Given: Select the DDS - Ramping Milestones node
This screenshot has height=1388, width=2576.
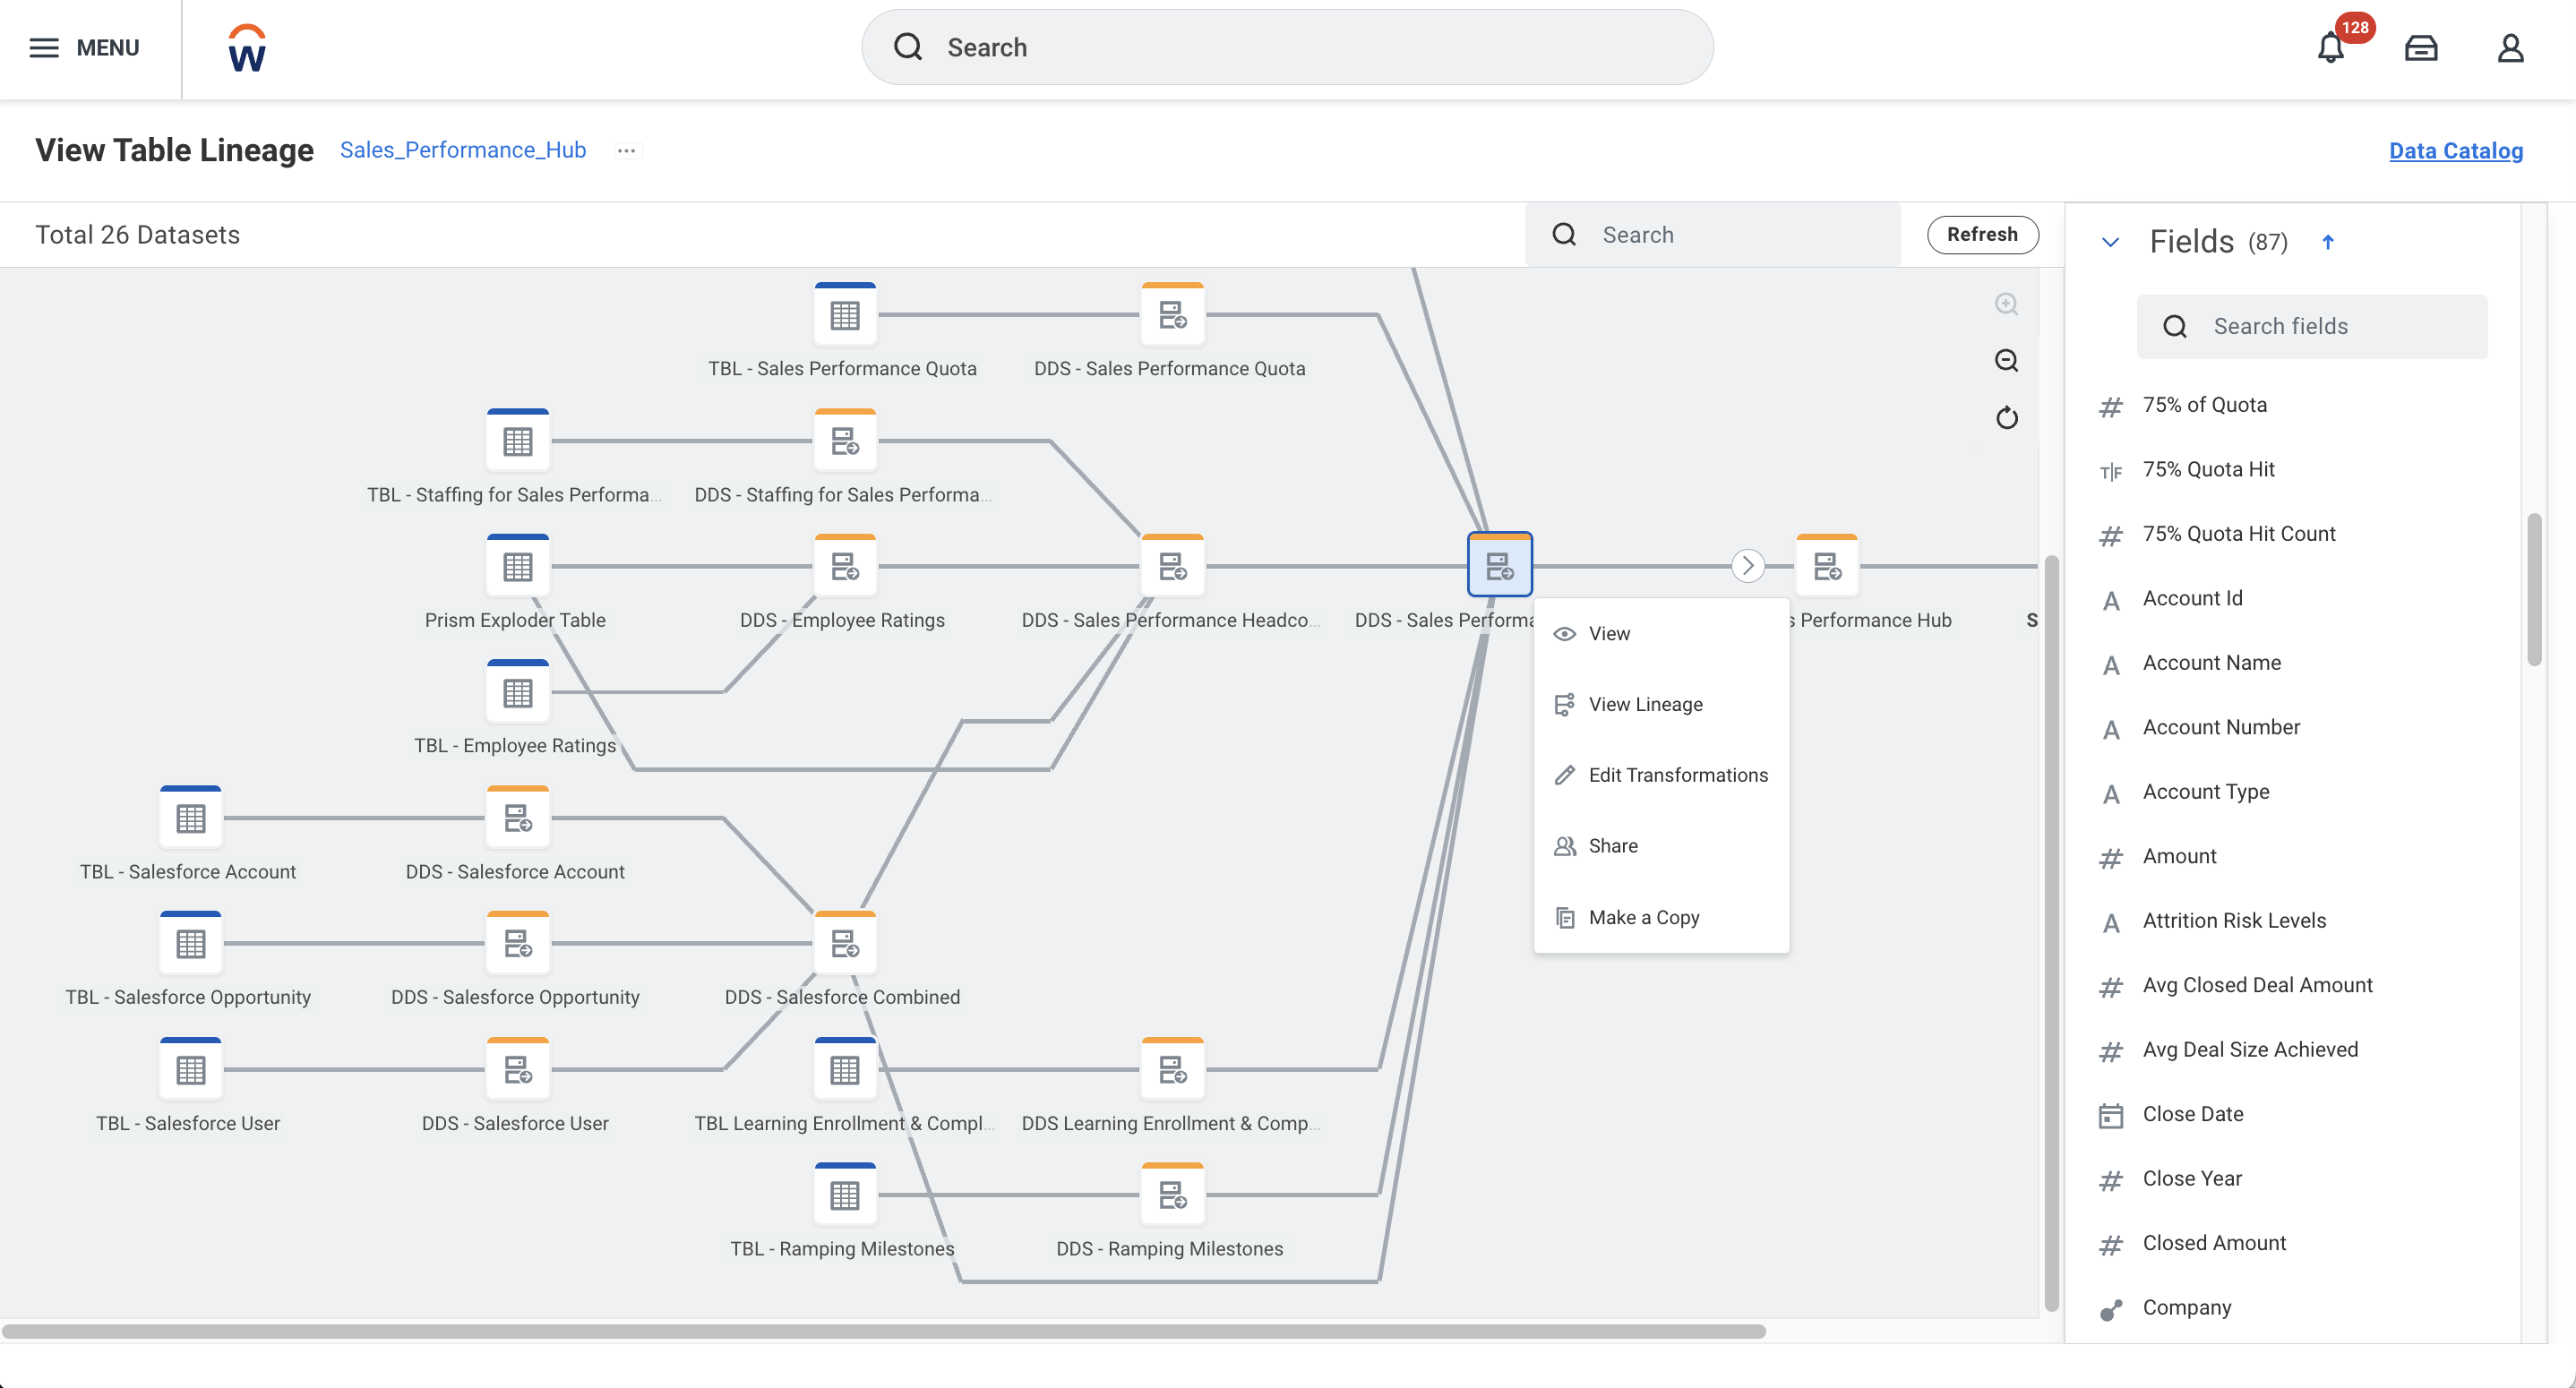Looking at the screenshot, I should point(1172,1194).
